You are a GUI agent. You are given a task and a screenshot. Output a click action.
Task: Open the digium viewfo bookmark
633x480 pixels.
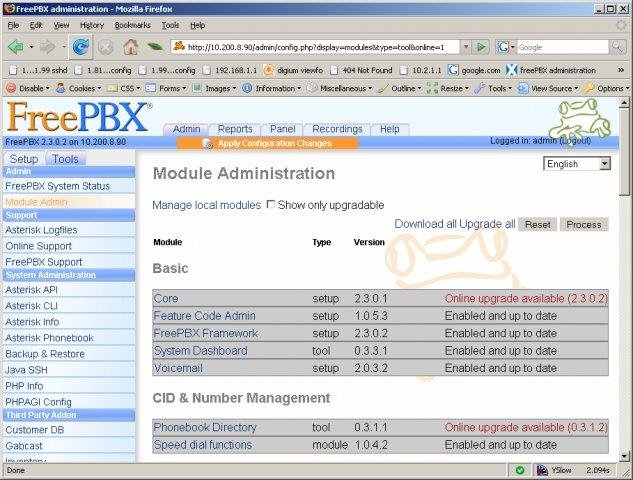point(293,70)
